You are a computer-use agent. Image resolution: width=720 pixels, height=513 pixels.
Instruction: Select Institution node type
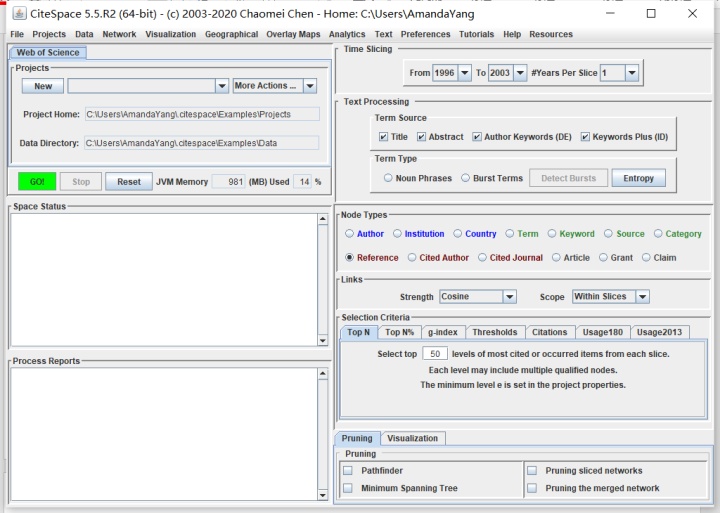click(397, 234)
